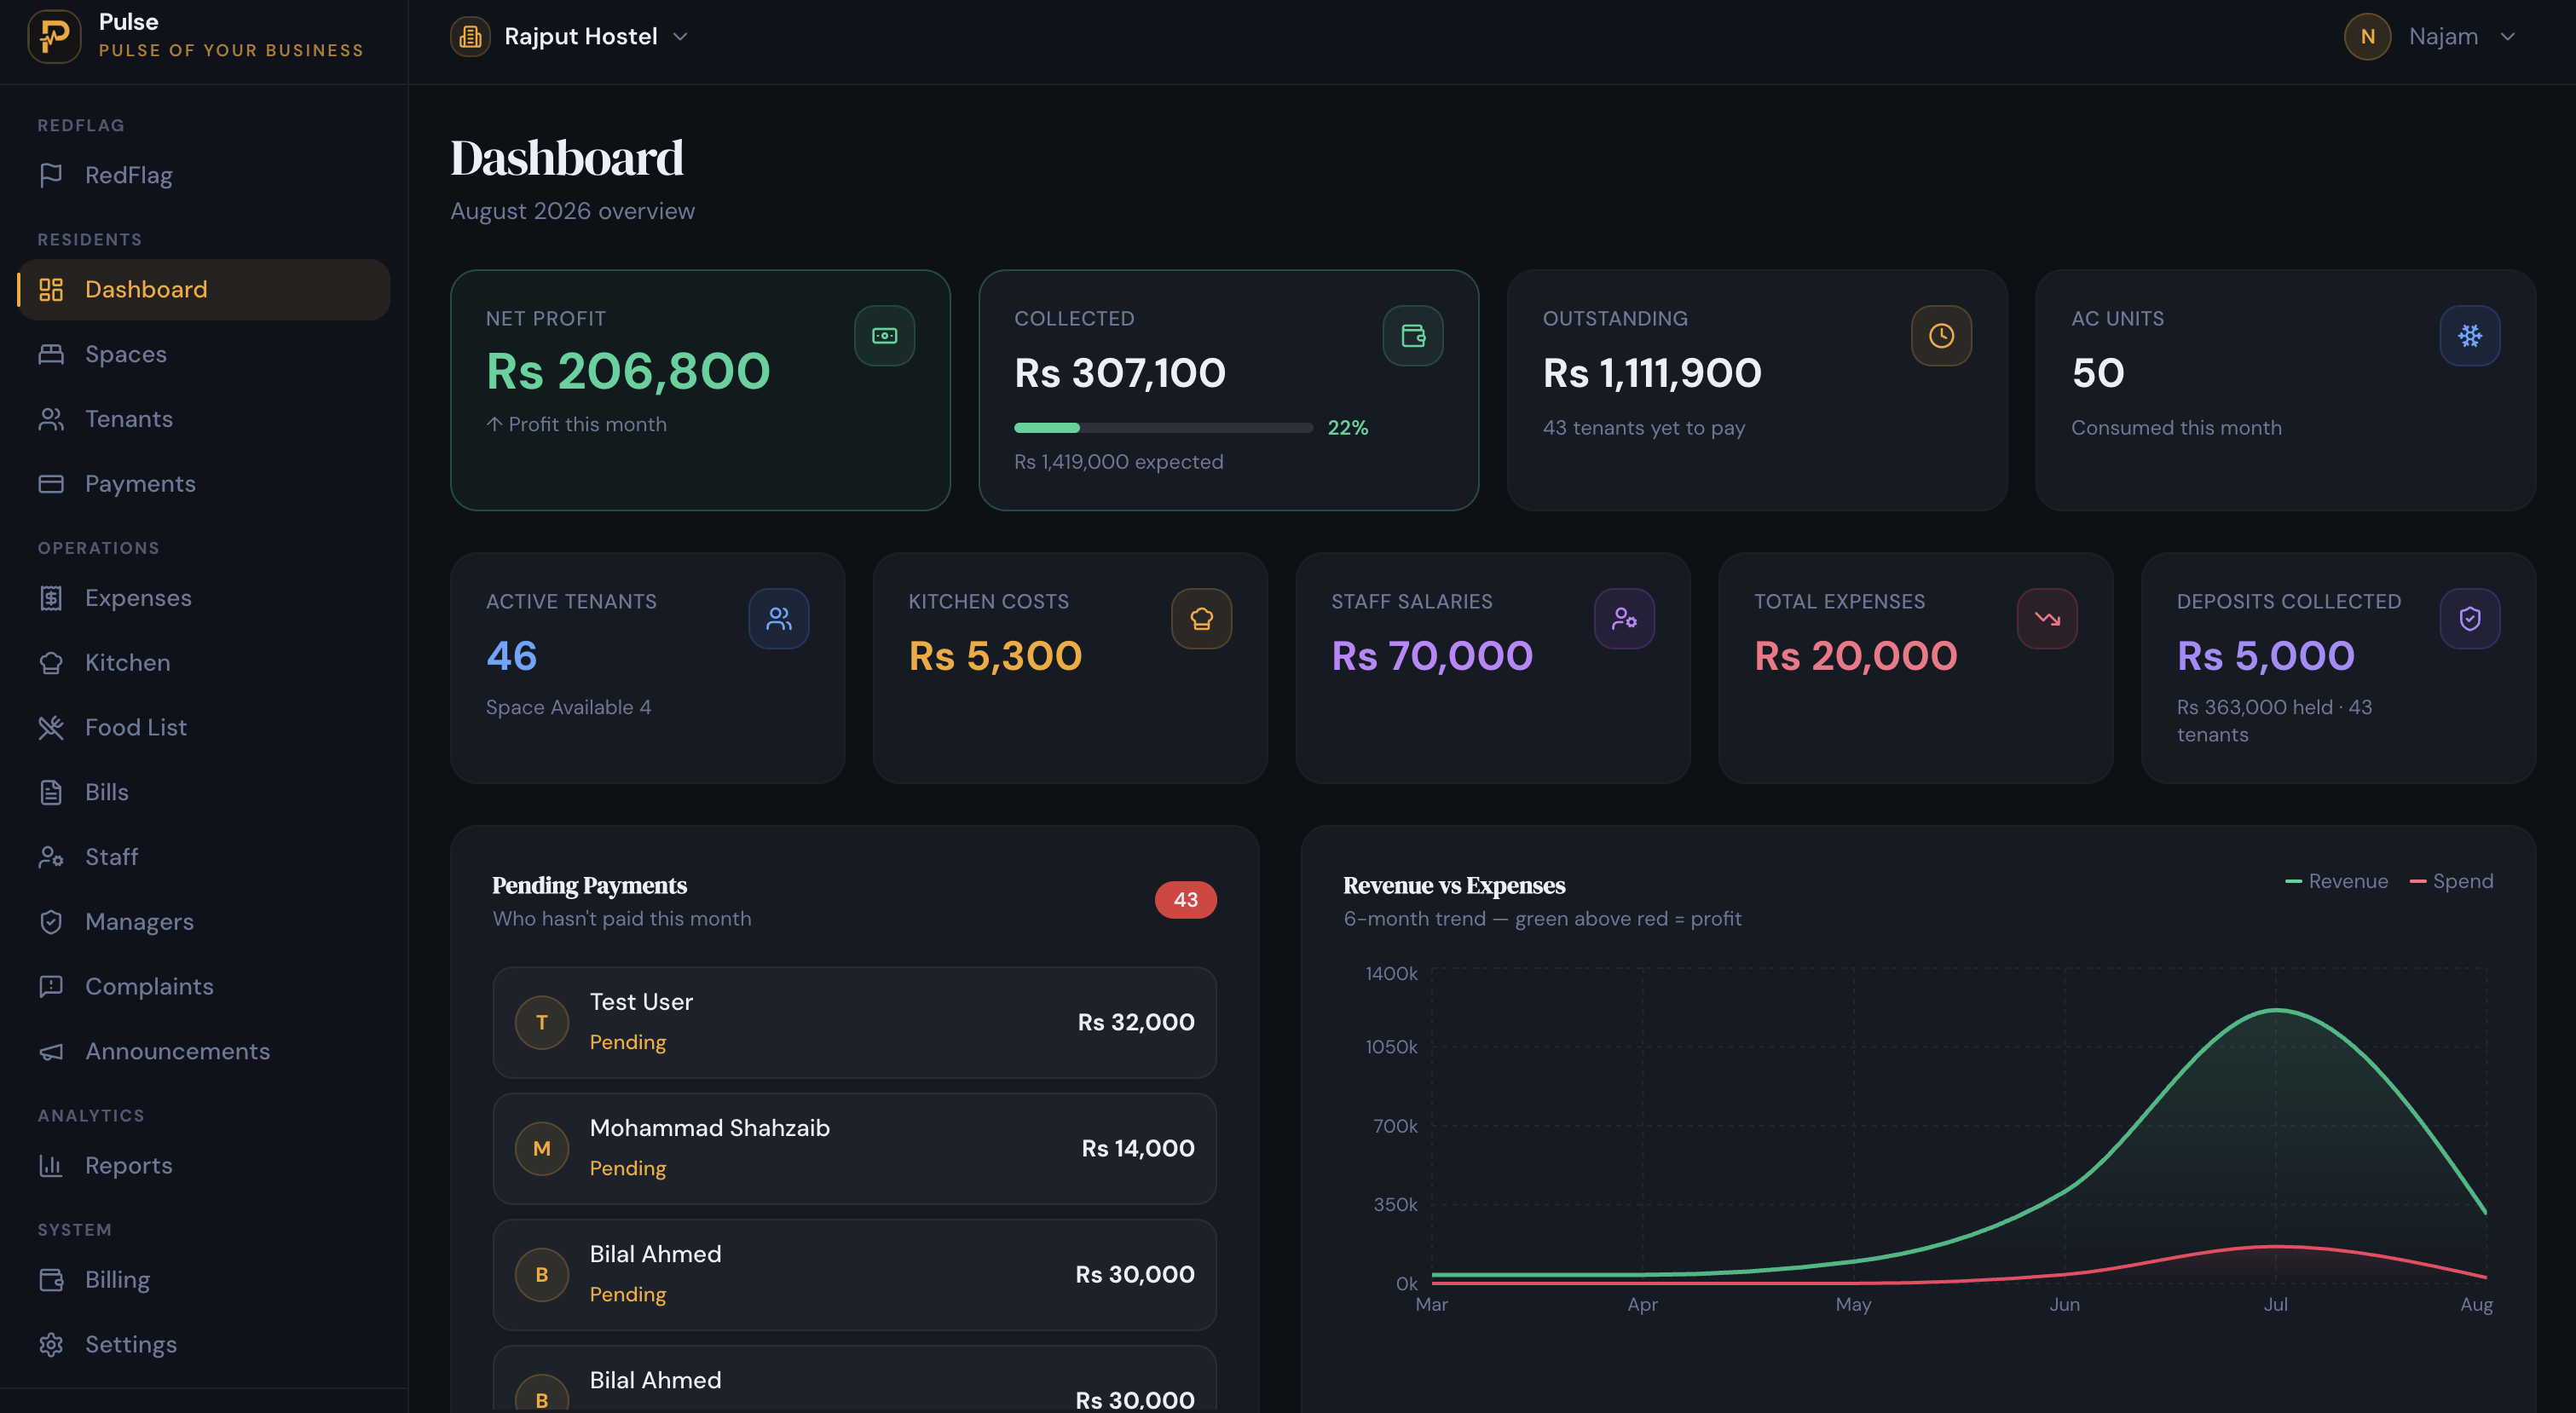This screenshot has width=2576, height=1413.
Task: Click the Total Expenses trending-down icon
Action: 2046,619
